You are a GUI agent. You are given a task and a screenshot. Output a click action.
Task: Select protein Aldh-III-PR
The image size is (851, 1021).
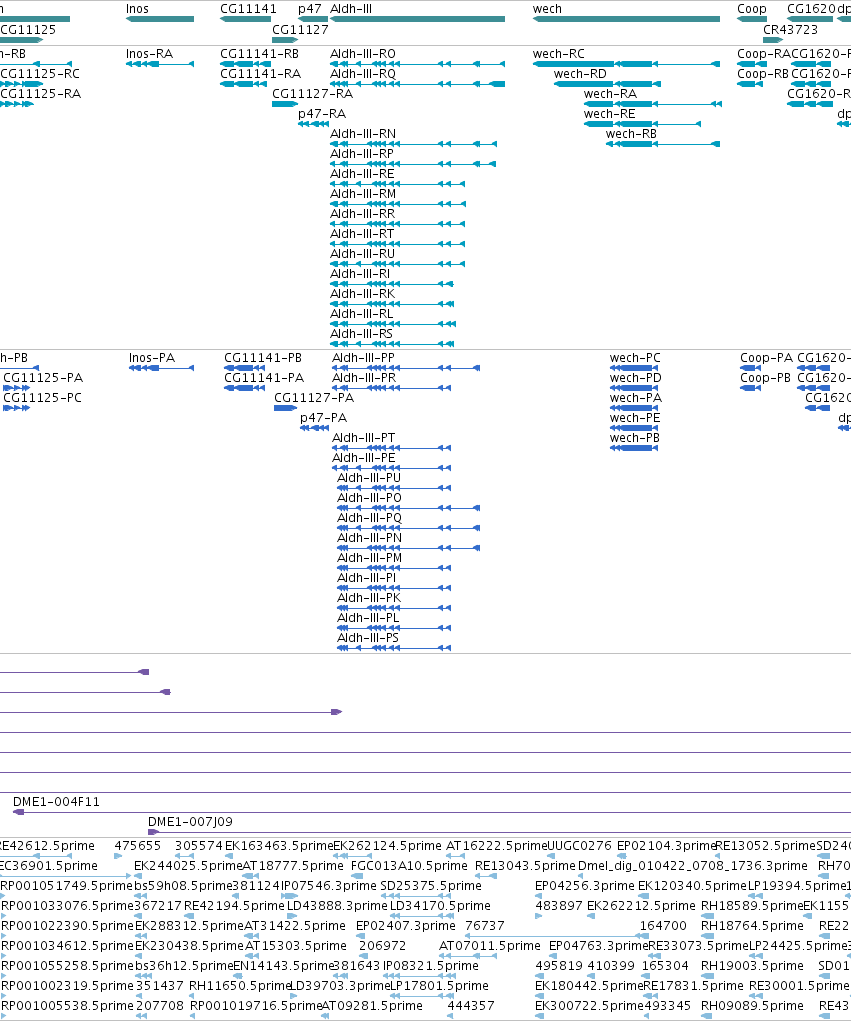(364, 378)
